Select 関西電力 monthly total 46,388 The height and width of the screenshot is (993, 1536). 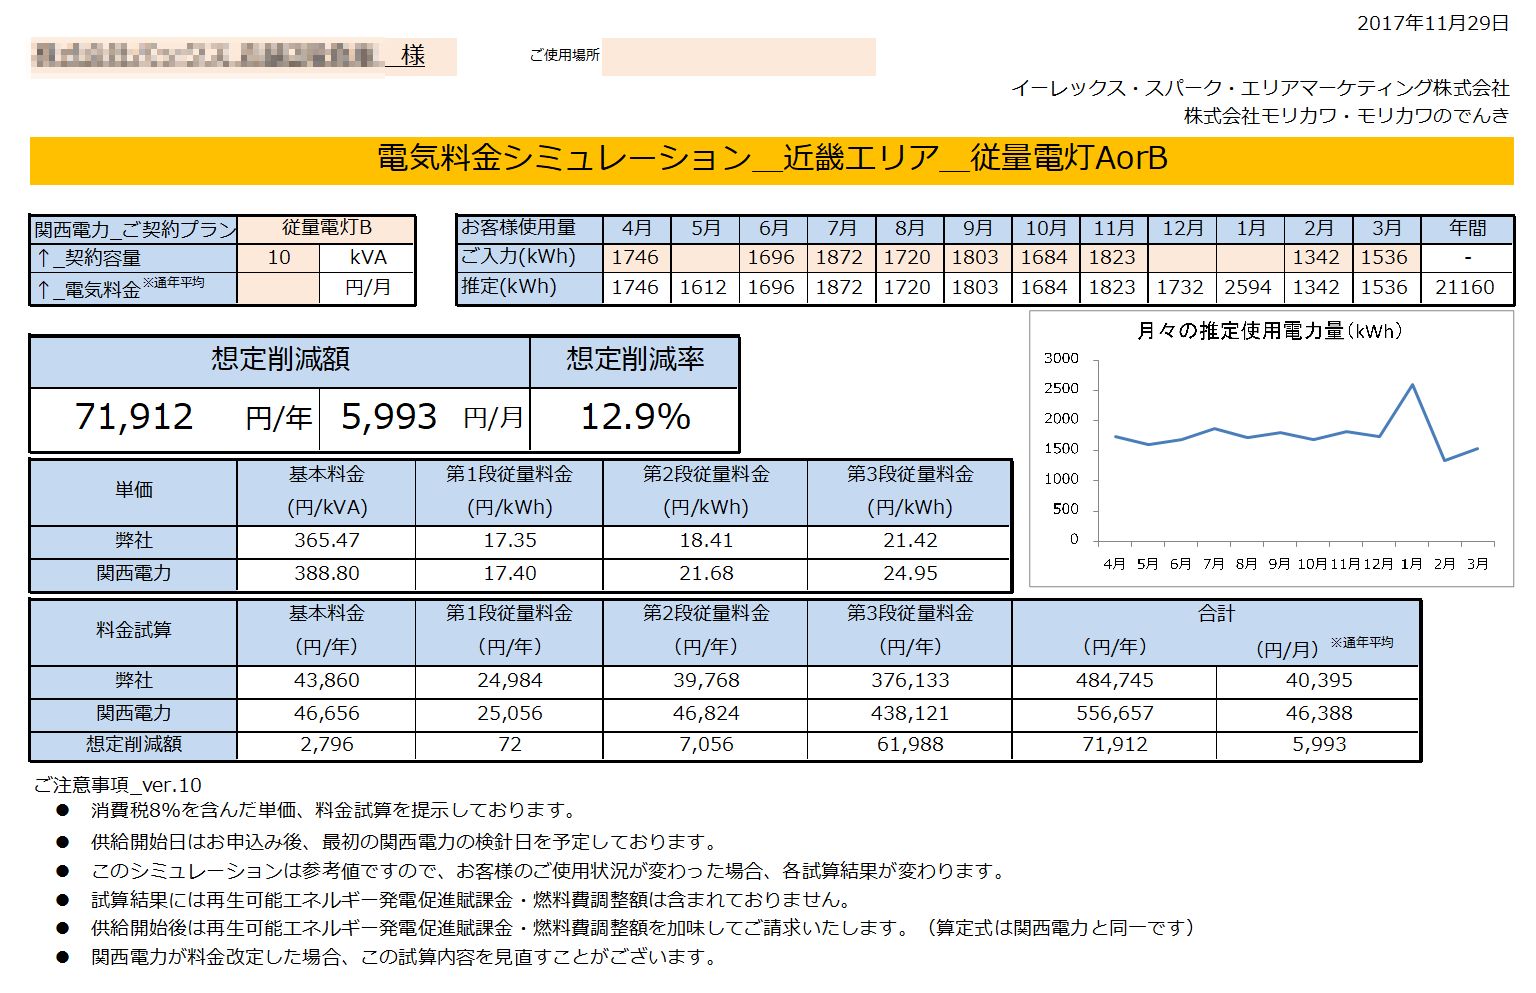[x=1319, y=714]
